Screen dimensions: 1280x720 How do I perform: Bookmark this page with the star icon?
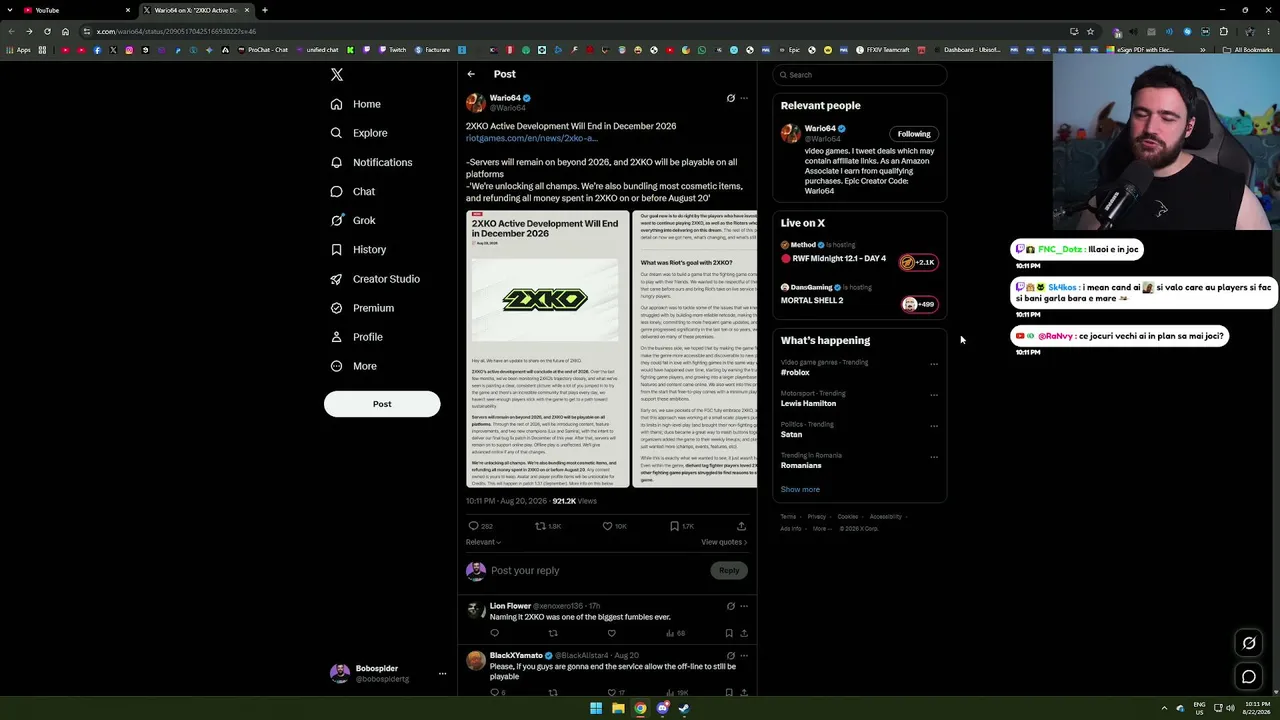click(1091, 31)
